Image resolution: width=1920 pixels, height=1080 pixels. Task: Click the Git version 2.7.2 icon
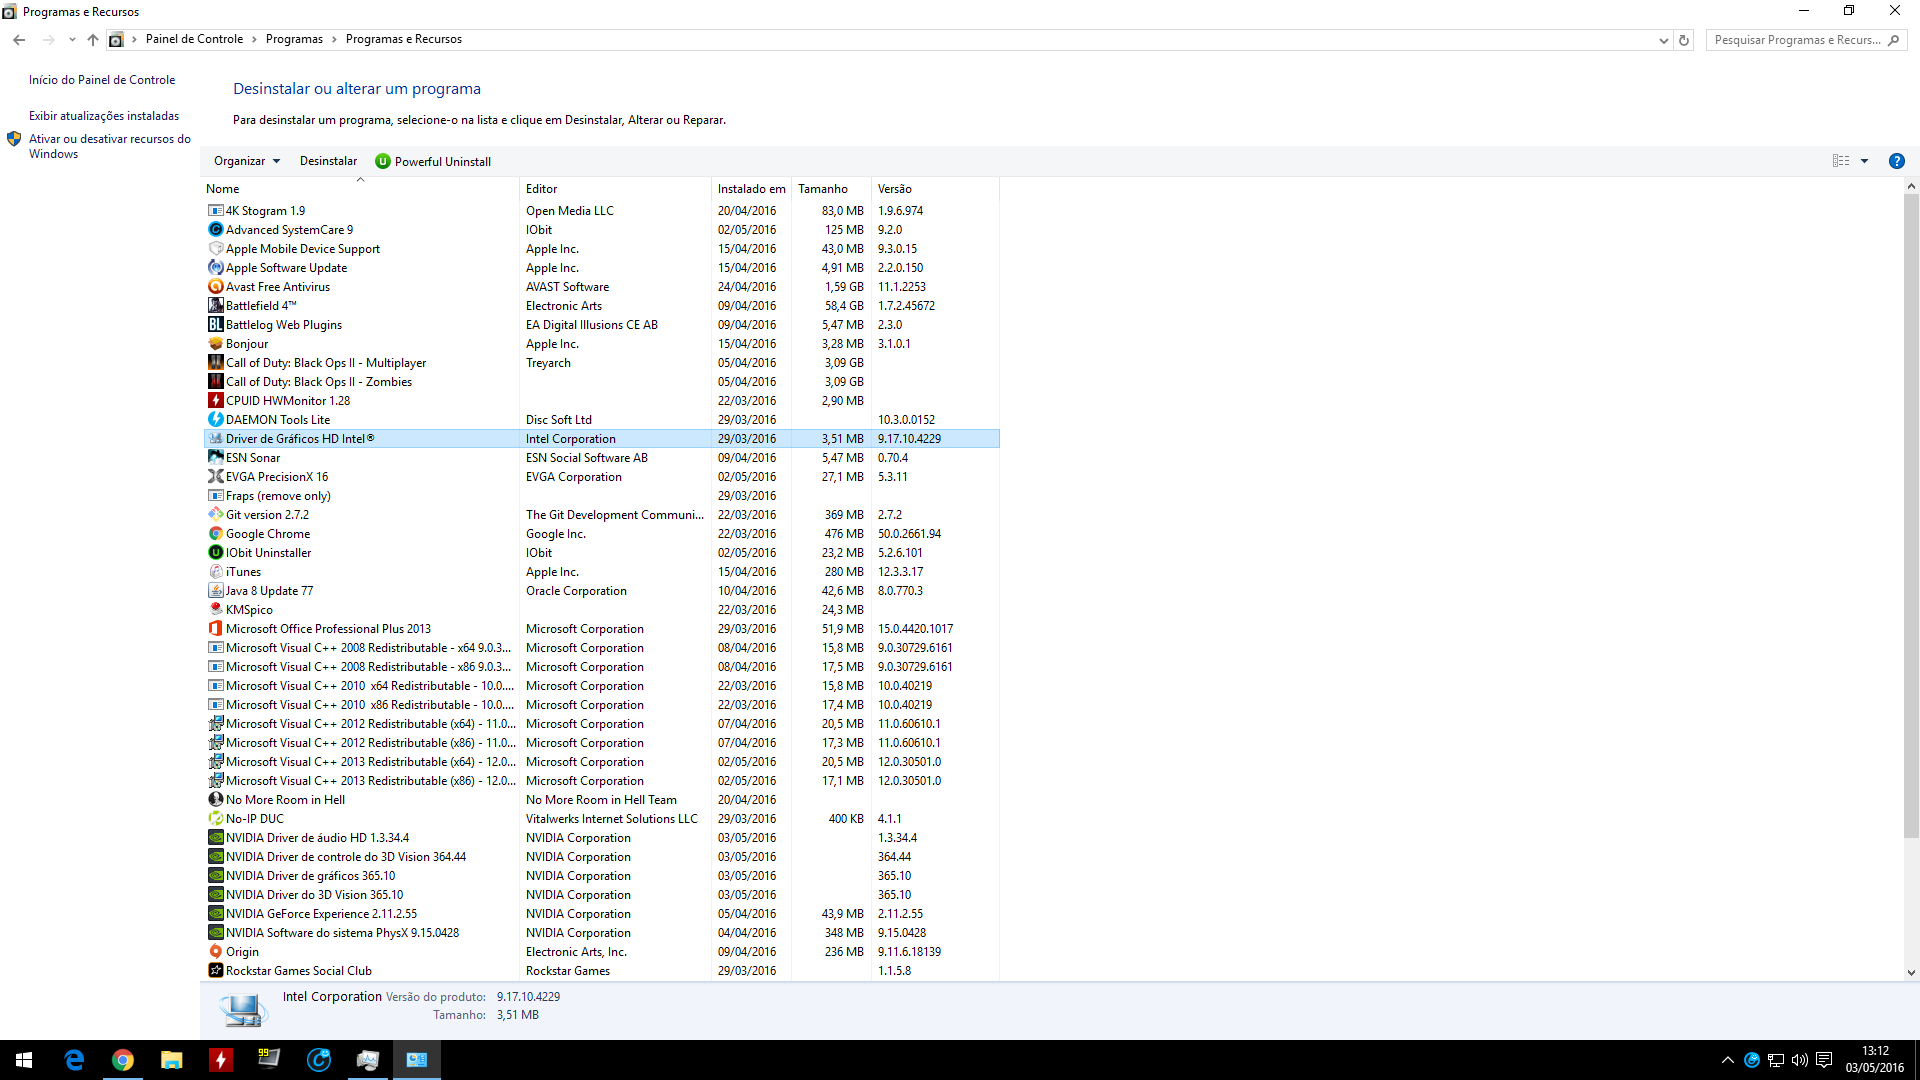click(215, 515)
